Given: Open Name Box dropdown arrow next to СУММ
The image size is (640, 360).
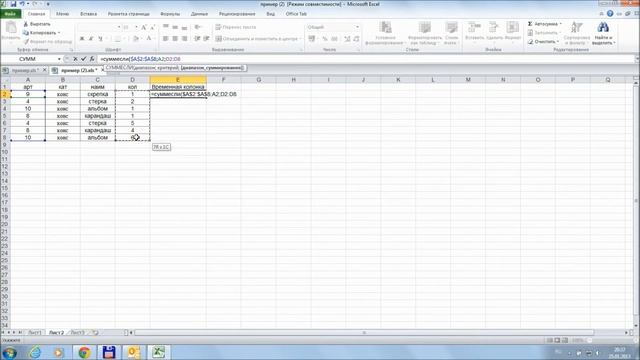Looking at the screenshot, I should (59, 59).
